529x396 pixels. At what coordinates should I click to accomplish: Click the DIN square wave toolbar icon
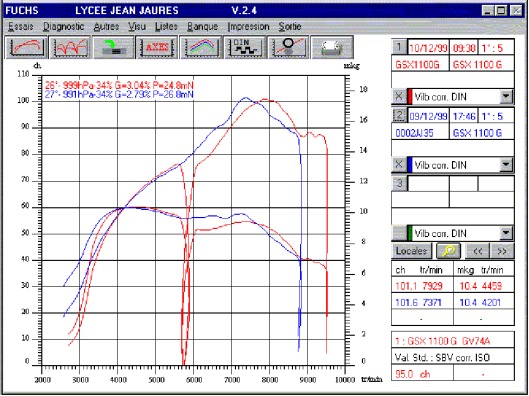tap(245, 47)
